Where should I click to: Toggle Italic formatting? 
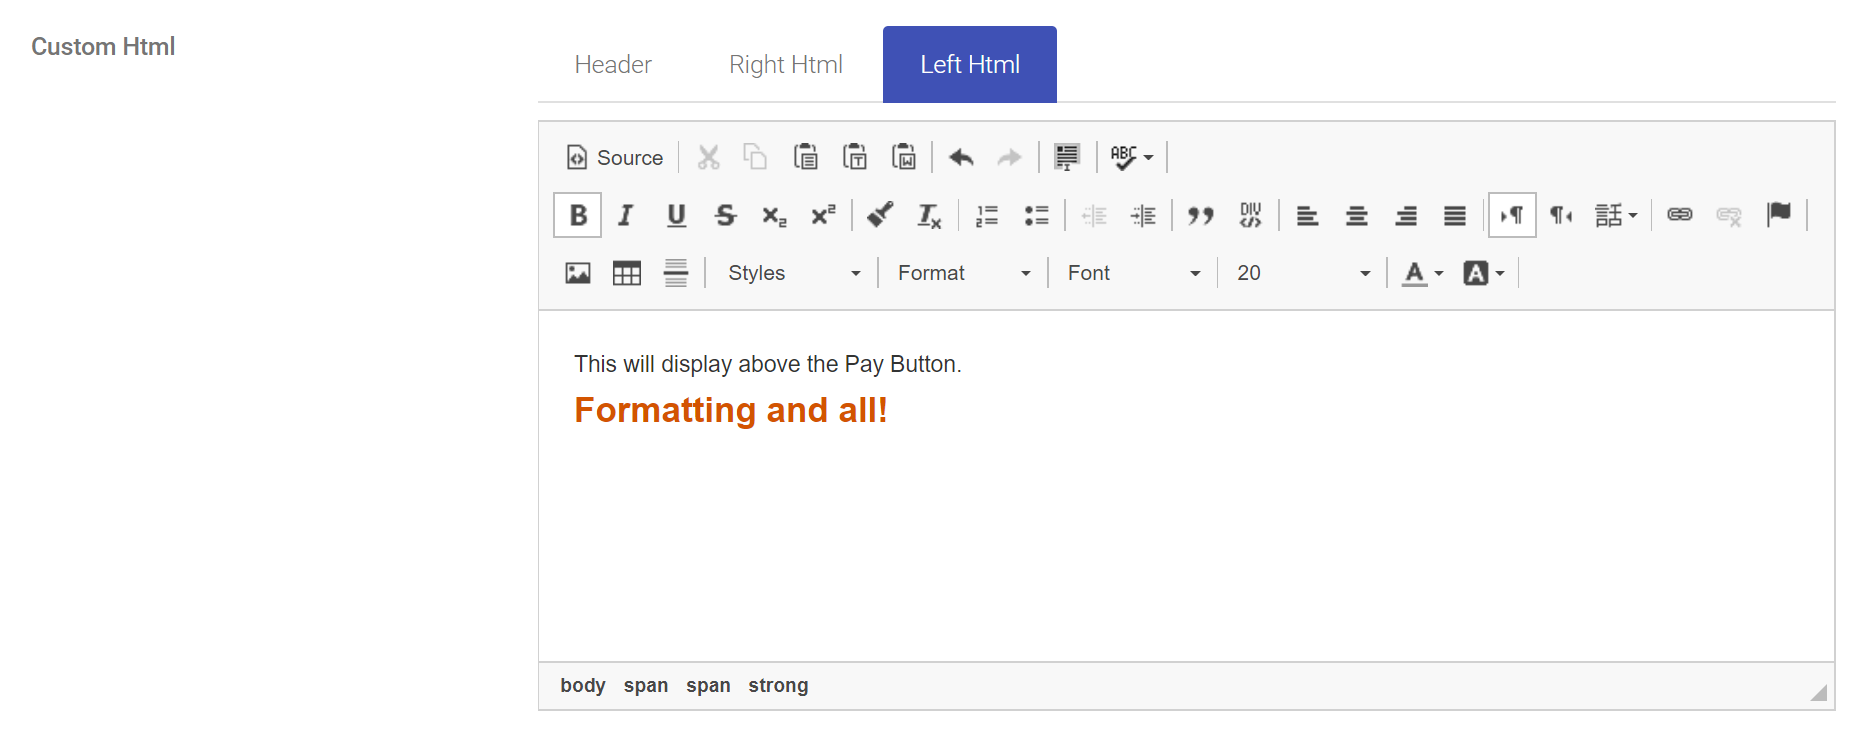coord(626,215)
